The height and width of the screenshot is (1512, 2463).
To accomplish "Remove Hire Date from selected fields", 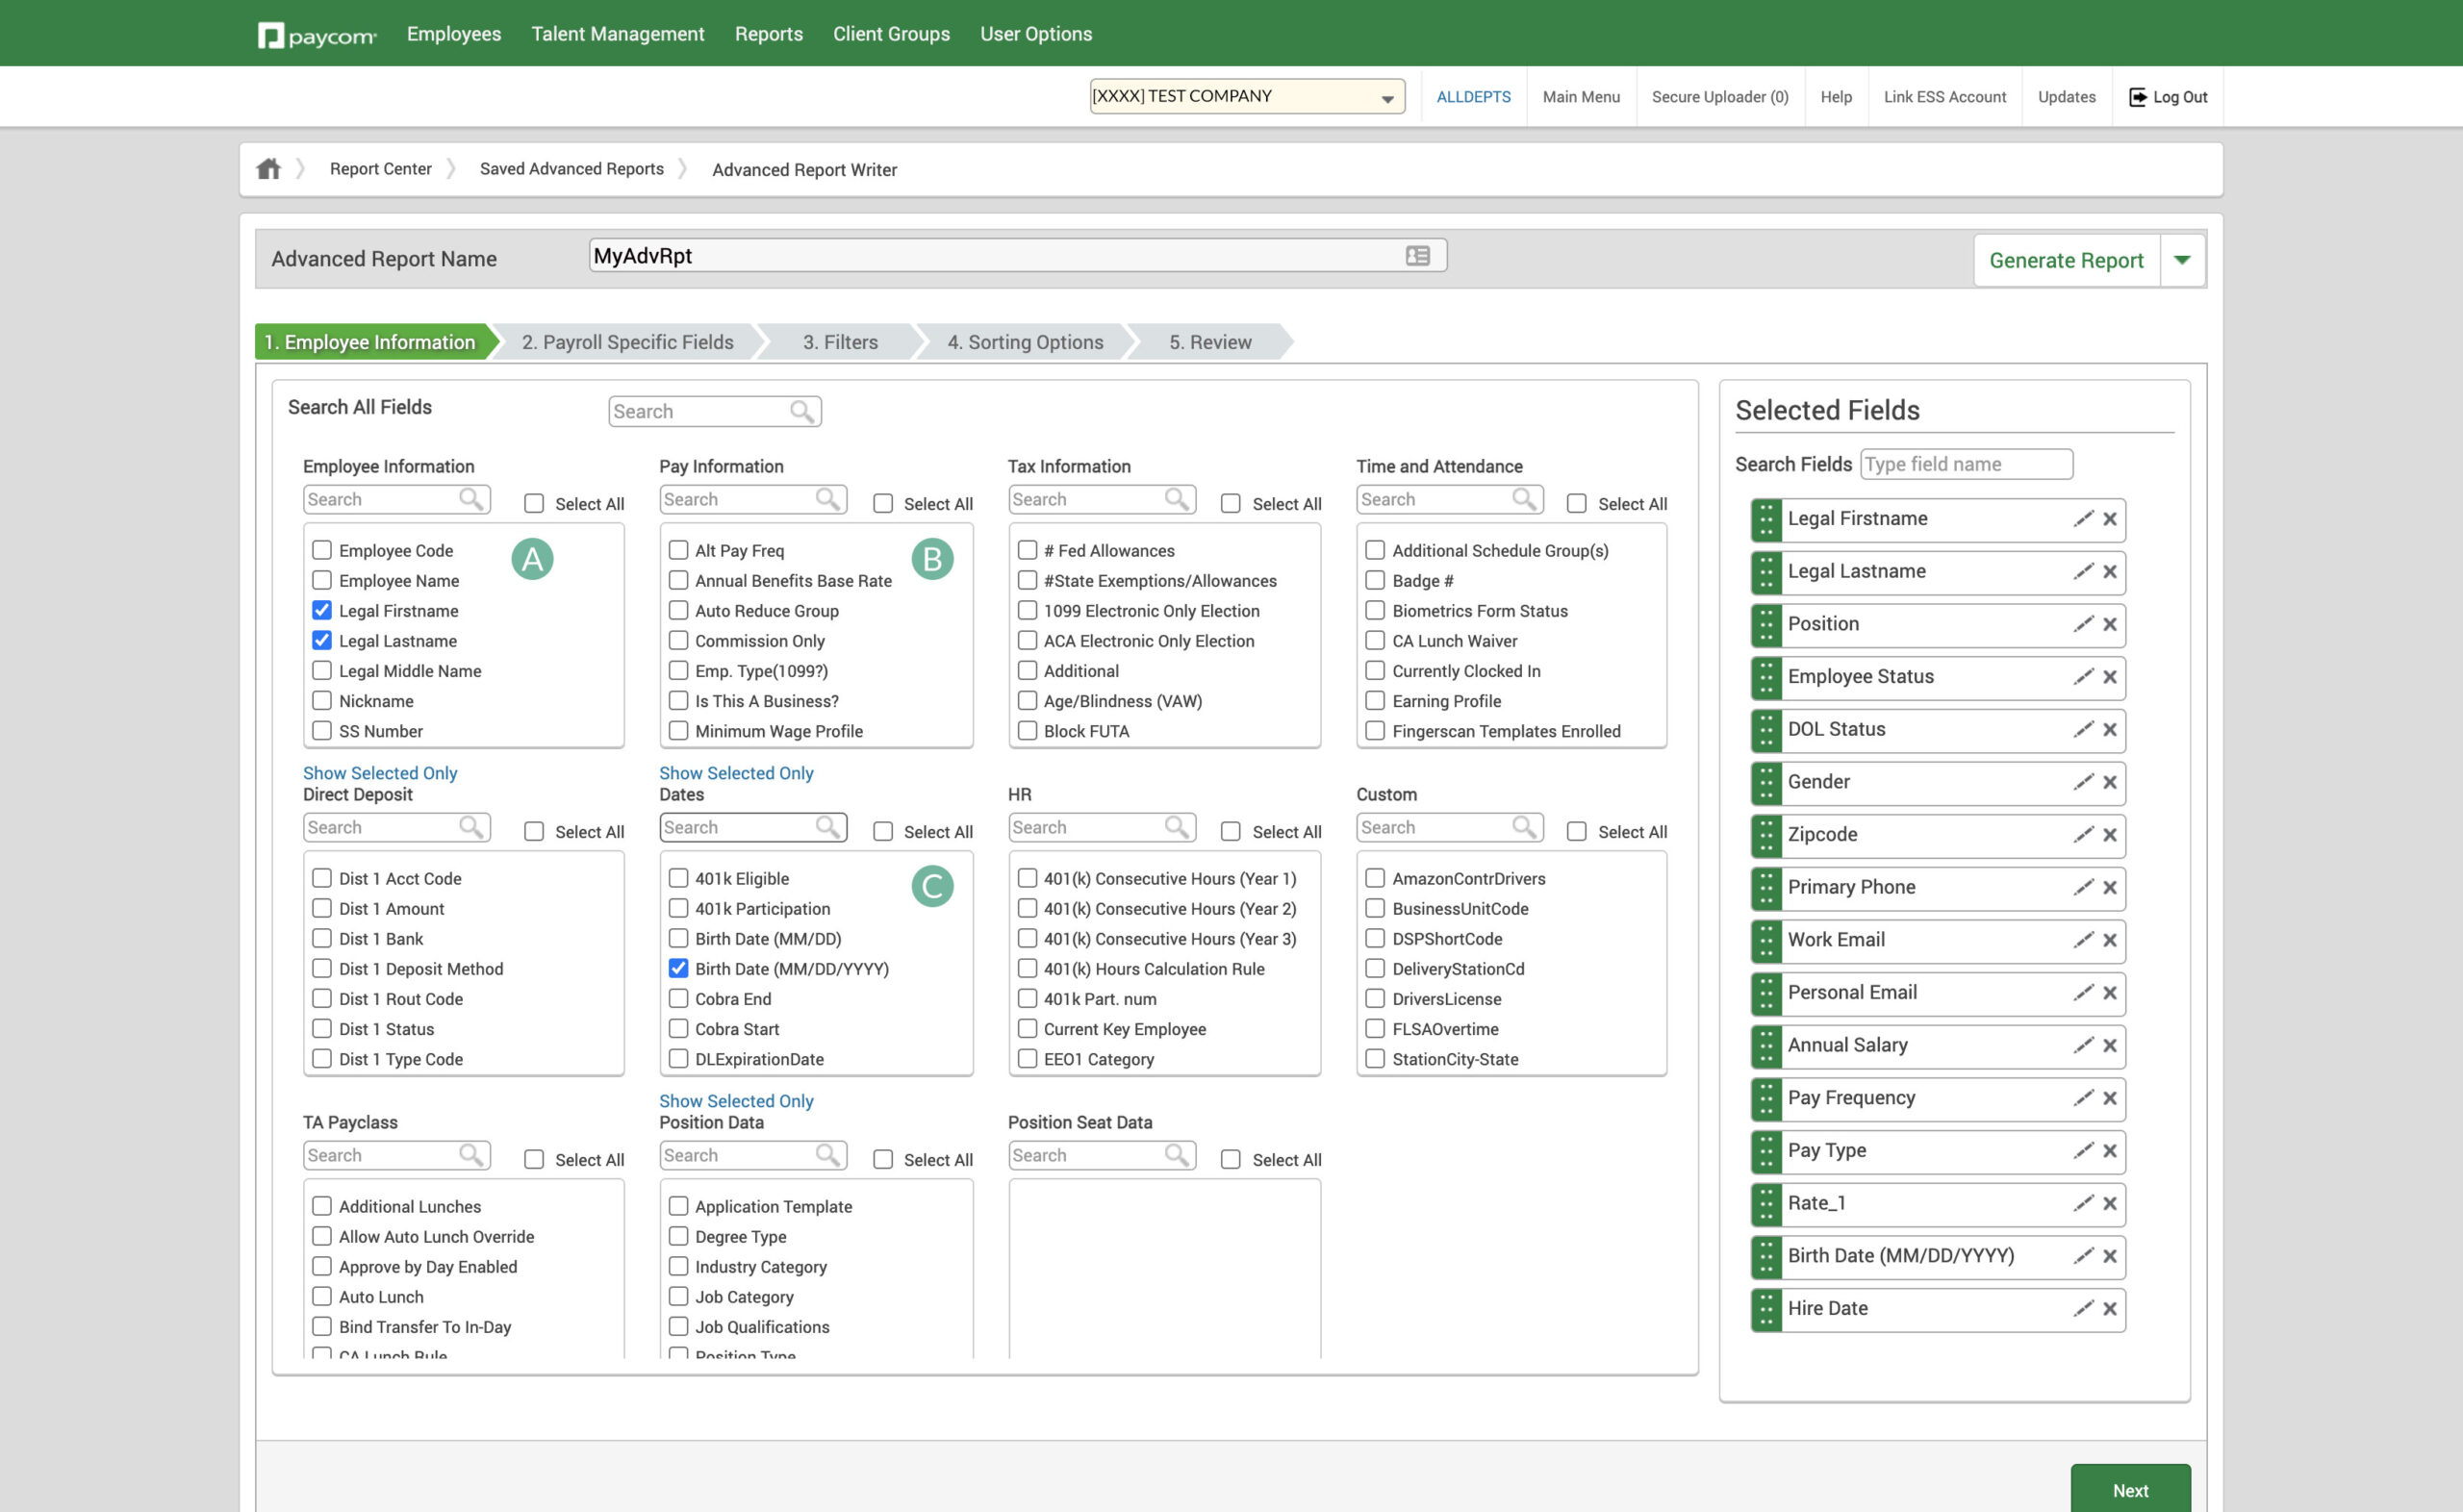I will pyautogui.click(x=2110, y=1309).
